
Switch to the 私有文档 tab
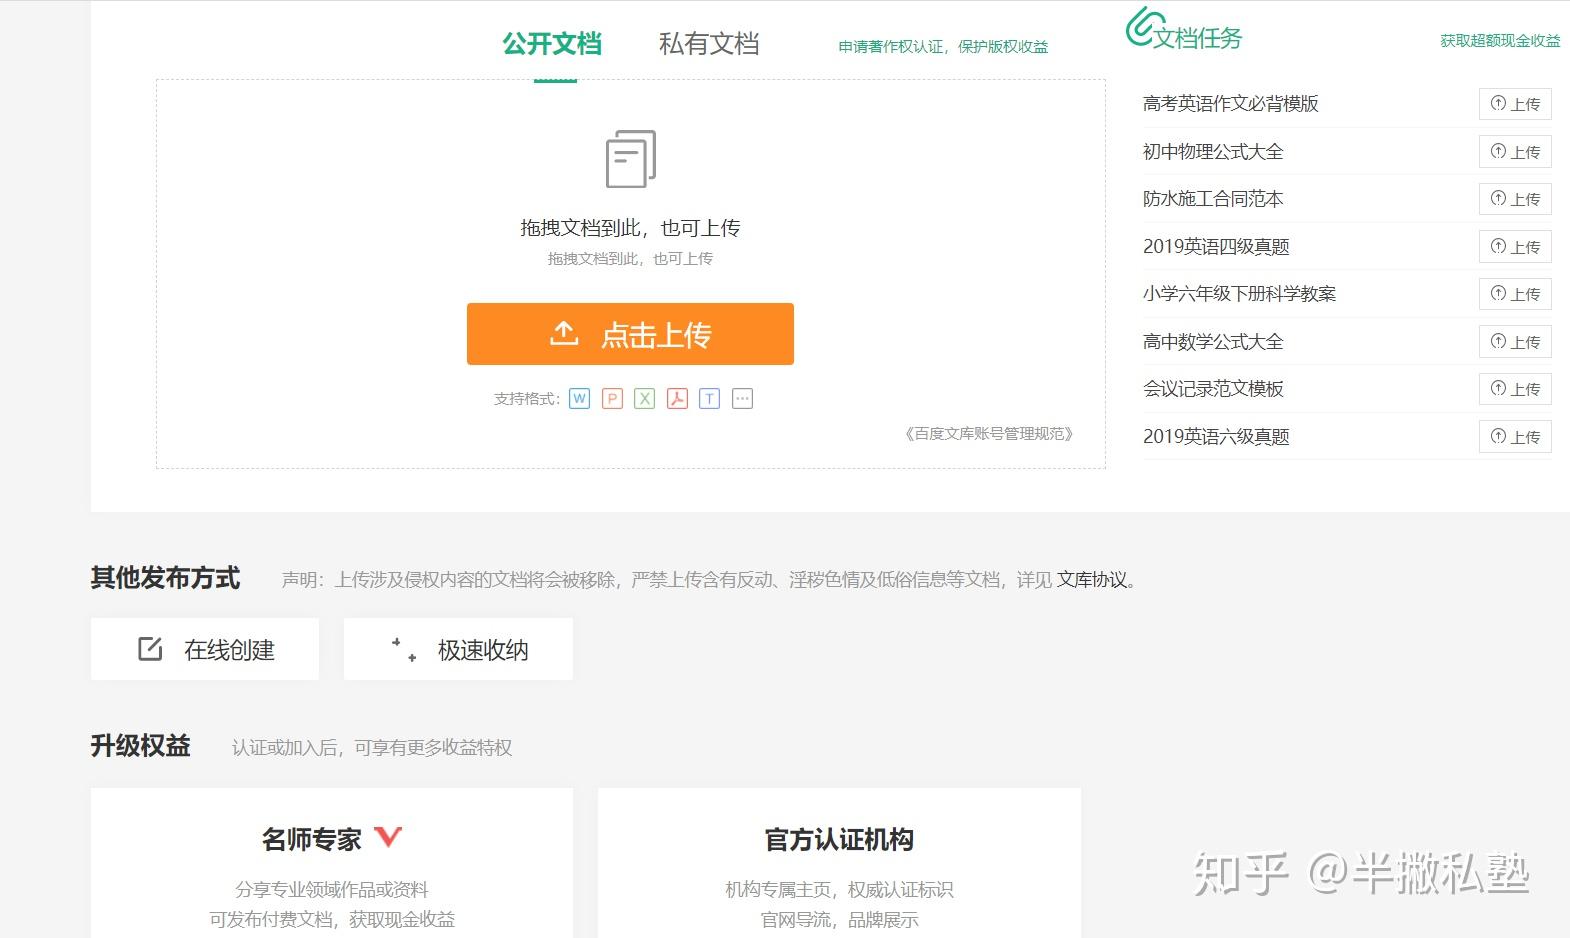[708, 44]
